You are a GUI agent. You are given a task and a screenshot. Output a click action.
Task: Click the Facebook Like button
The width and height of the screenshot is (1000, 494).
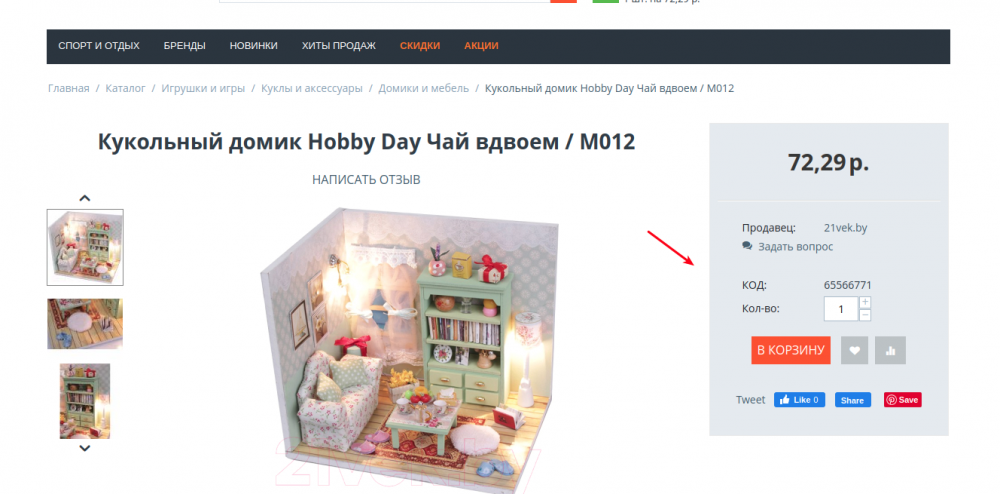pos(799,400)
